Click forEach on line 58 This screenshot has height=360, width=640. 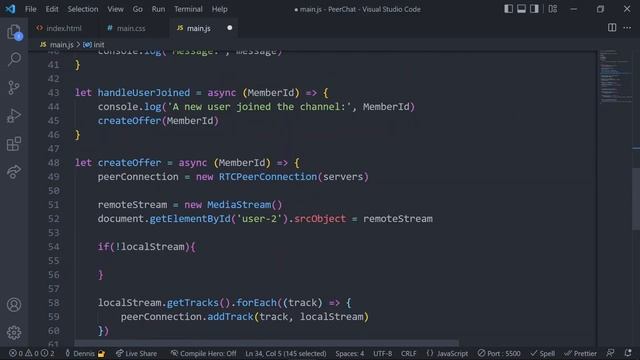[256, 303]
